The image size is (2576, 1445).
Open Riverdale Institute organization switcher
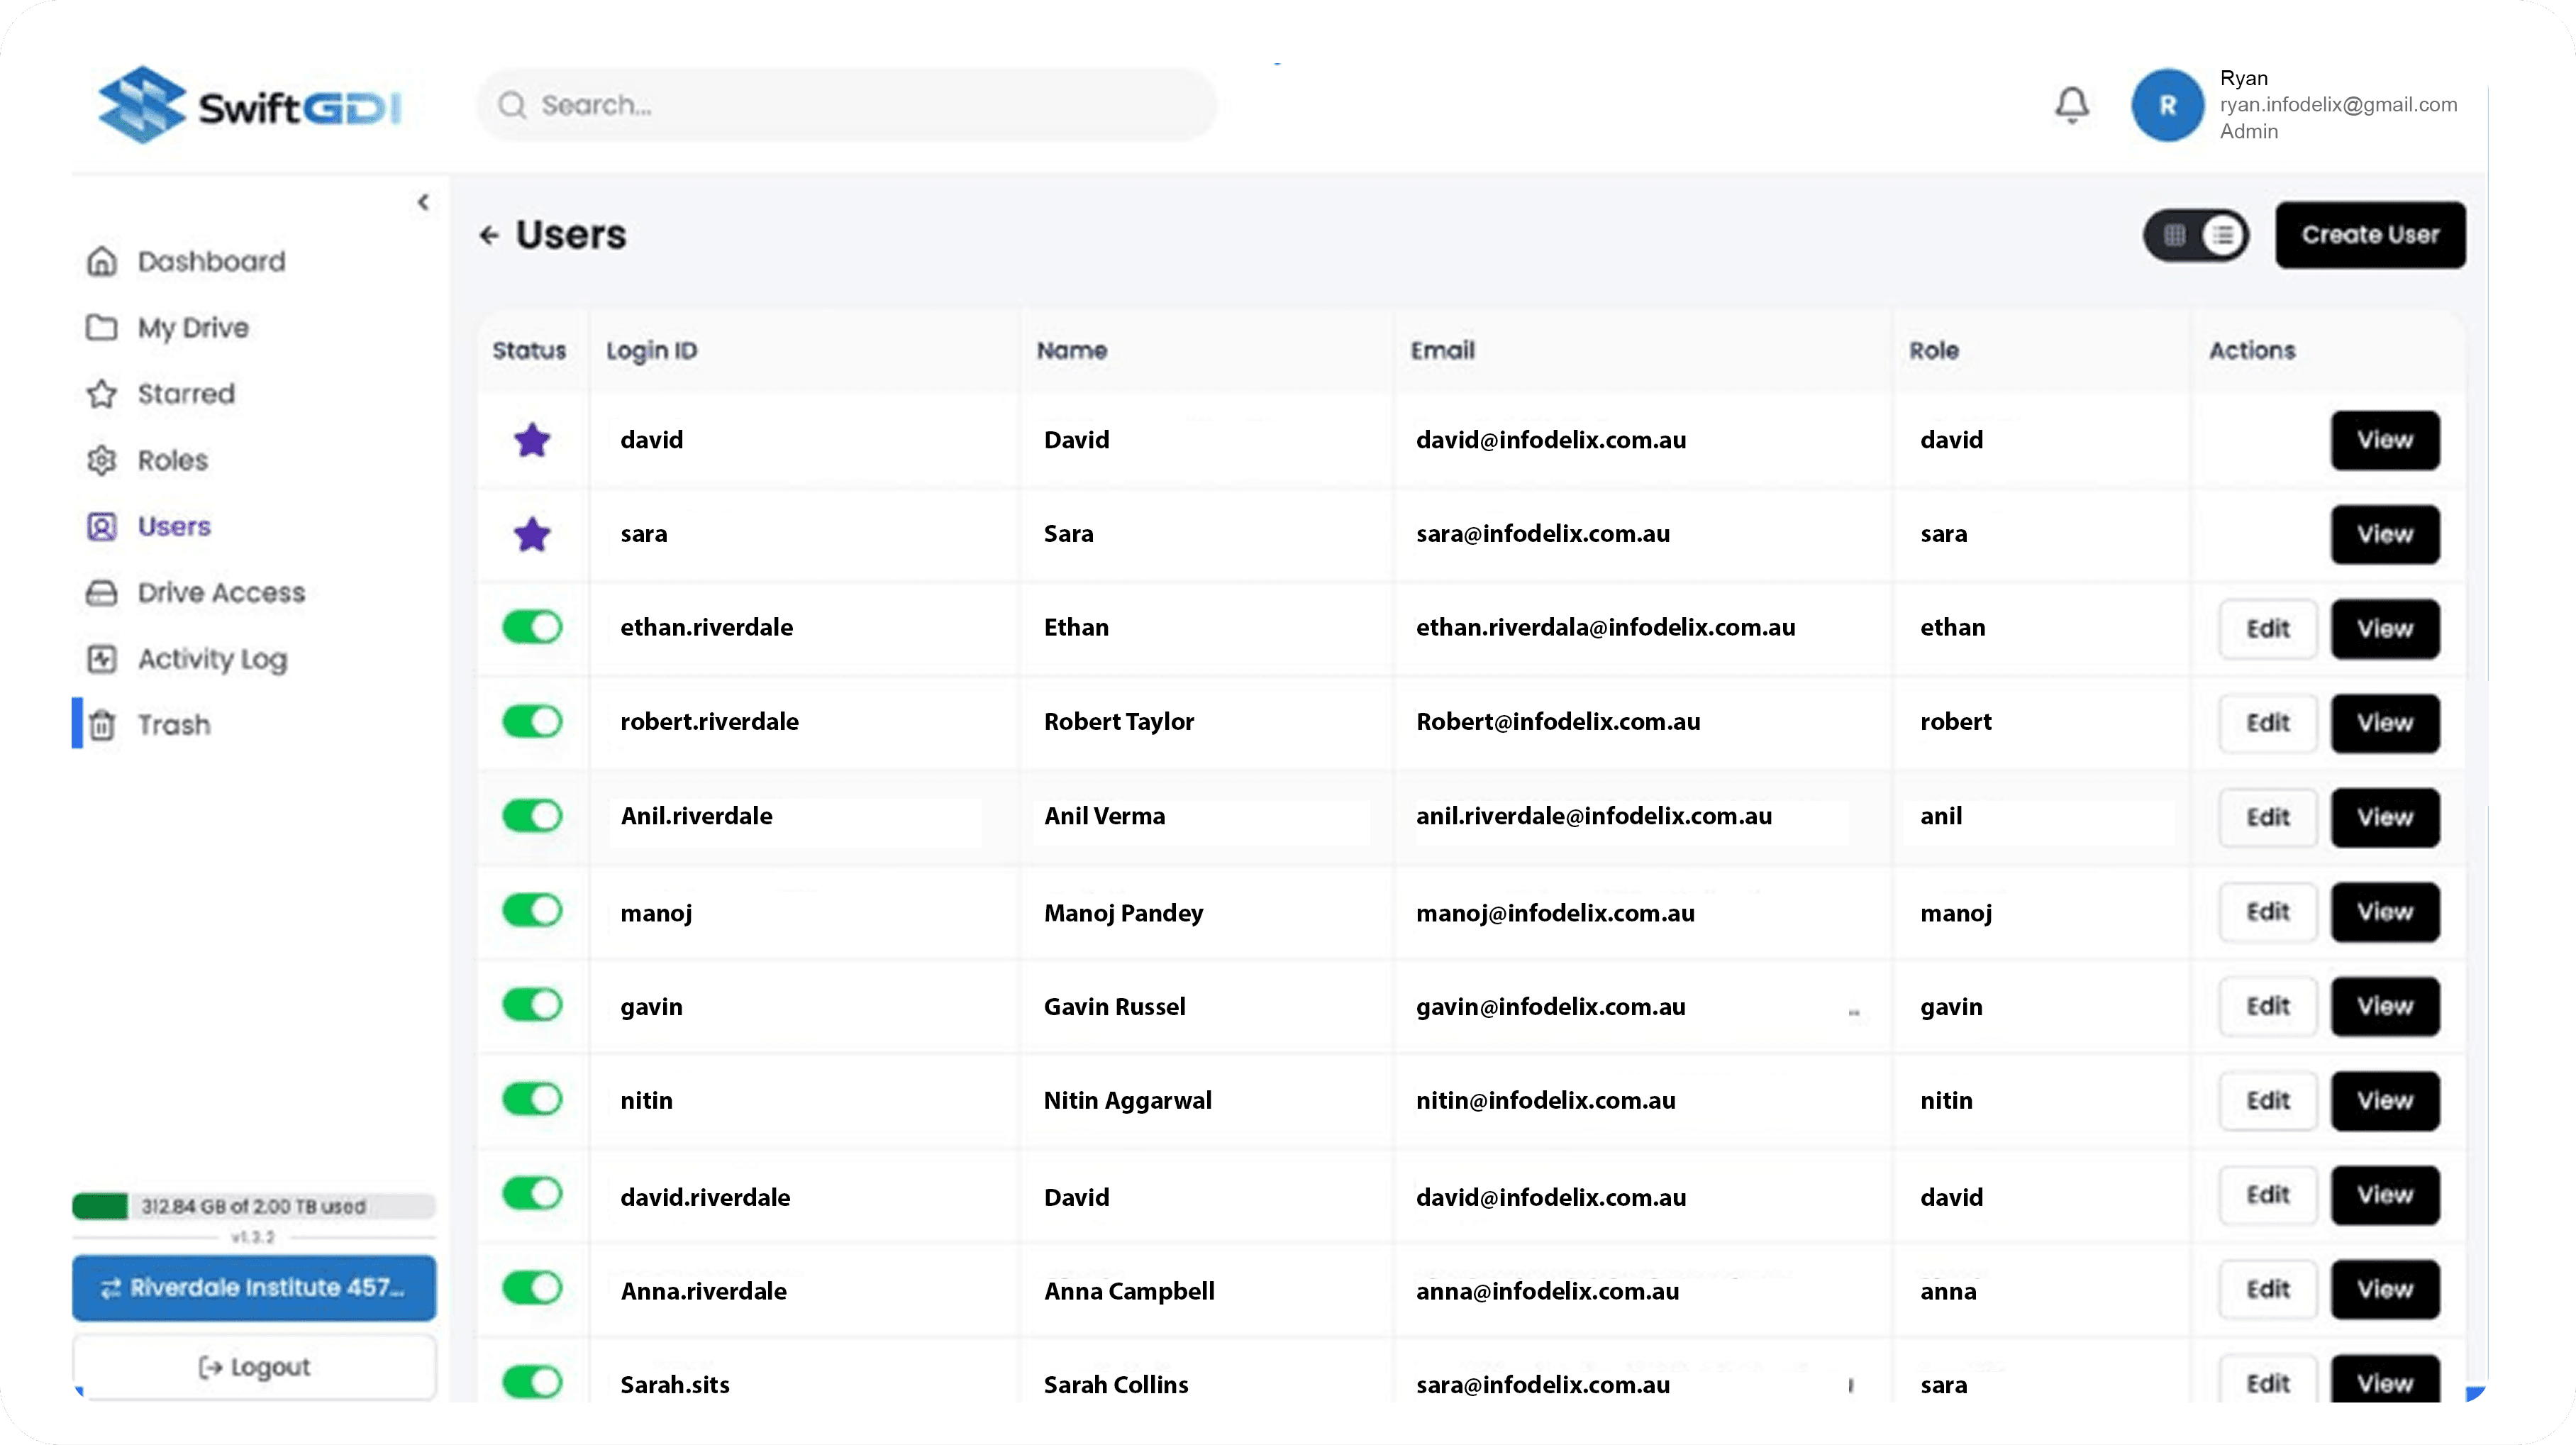click(x=254, y=1288)
